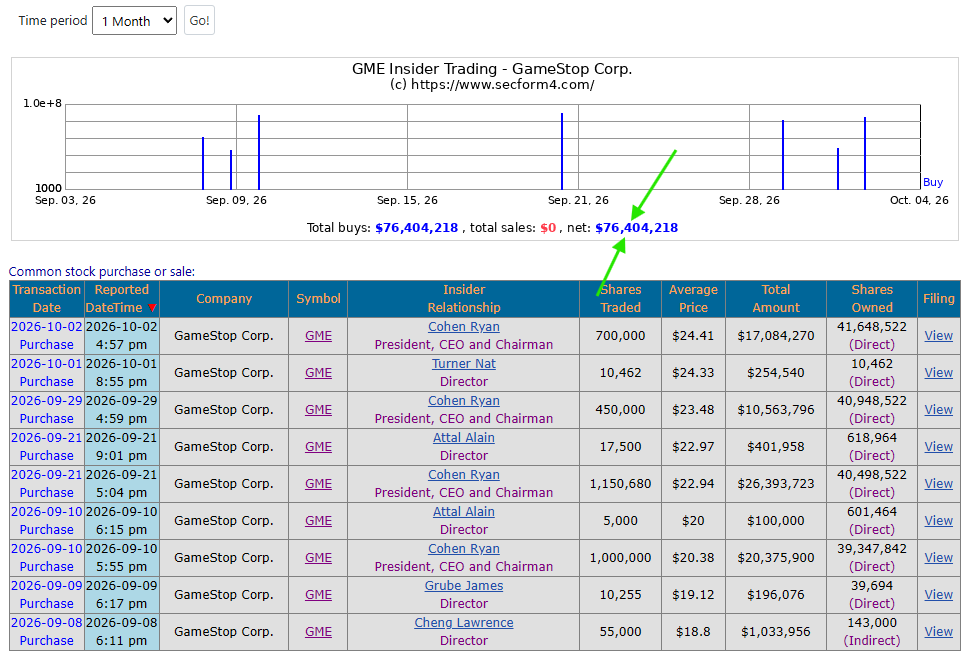This screenshot has height=657, width=966.
Task: View filing for $10,563,796 purchase
Action: point(938,410)
